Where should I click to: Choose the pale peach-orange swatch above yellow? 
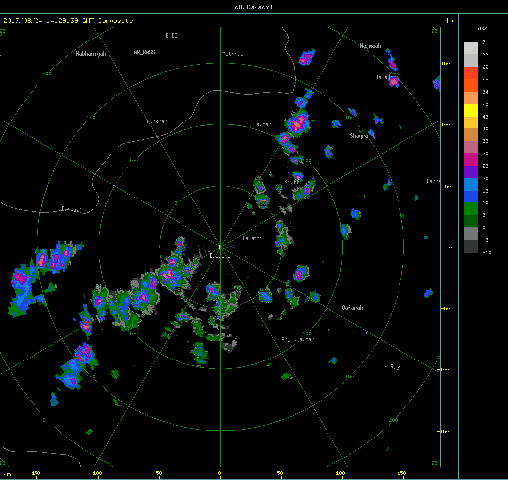pyautogui.click(x=471, y=98)
